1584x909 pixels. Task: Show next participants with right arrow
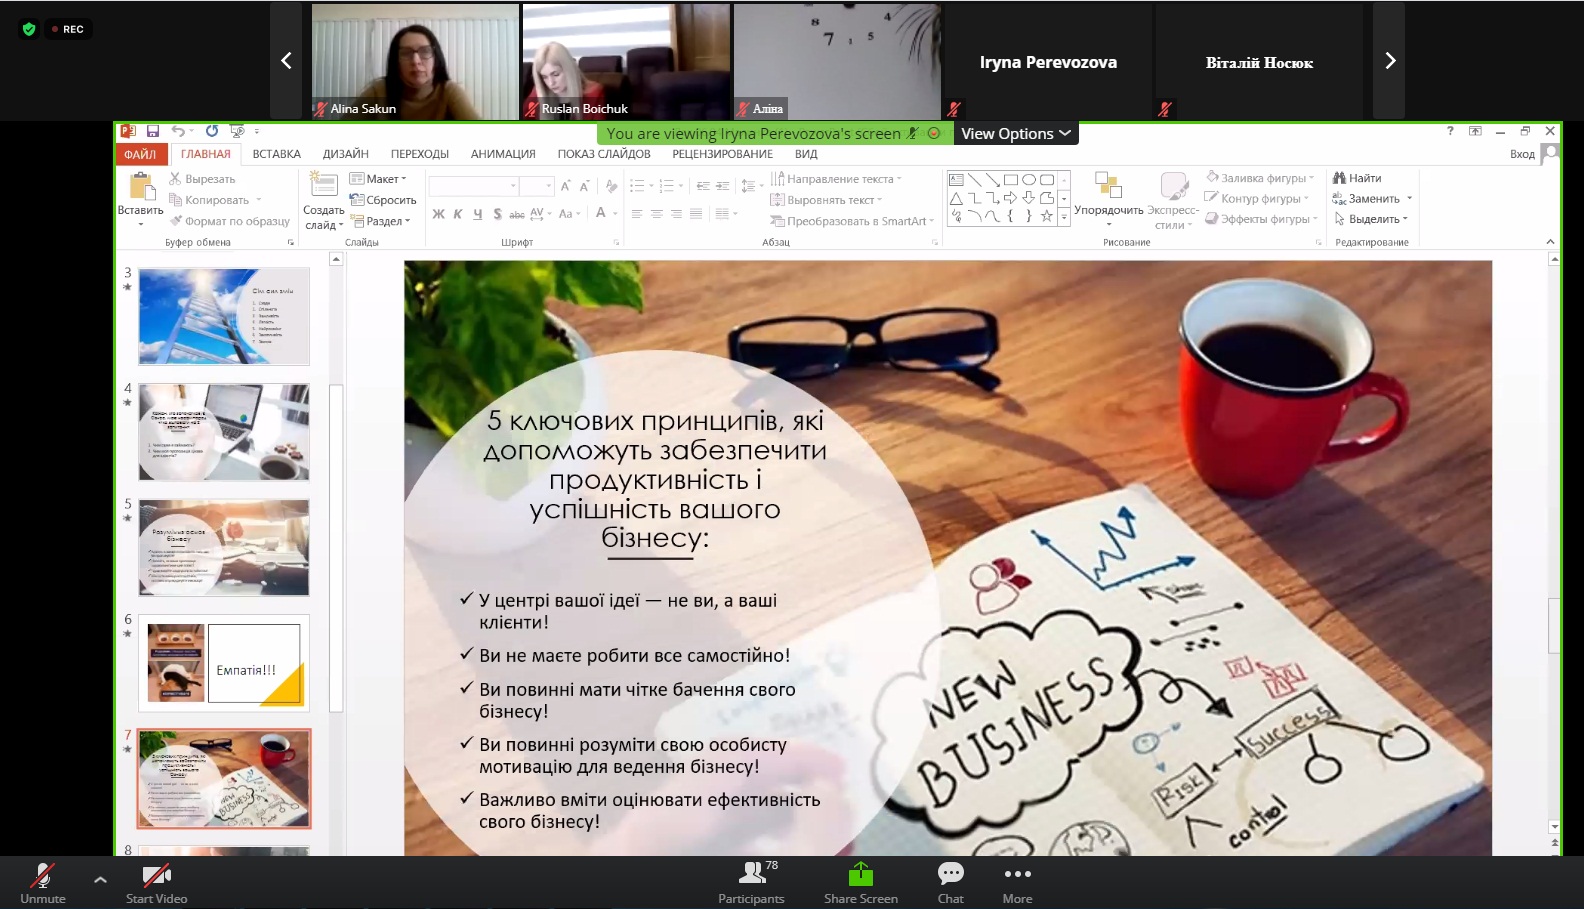coord(1389,61)
